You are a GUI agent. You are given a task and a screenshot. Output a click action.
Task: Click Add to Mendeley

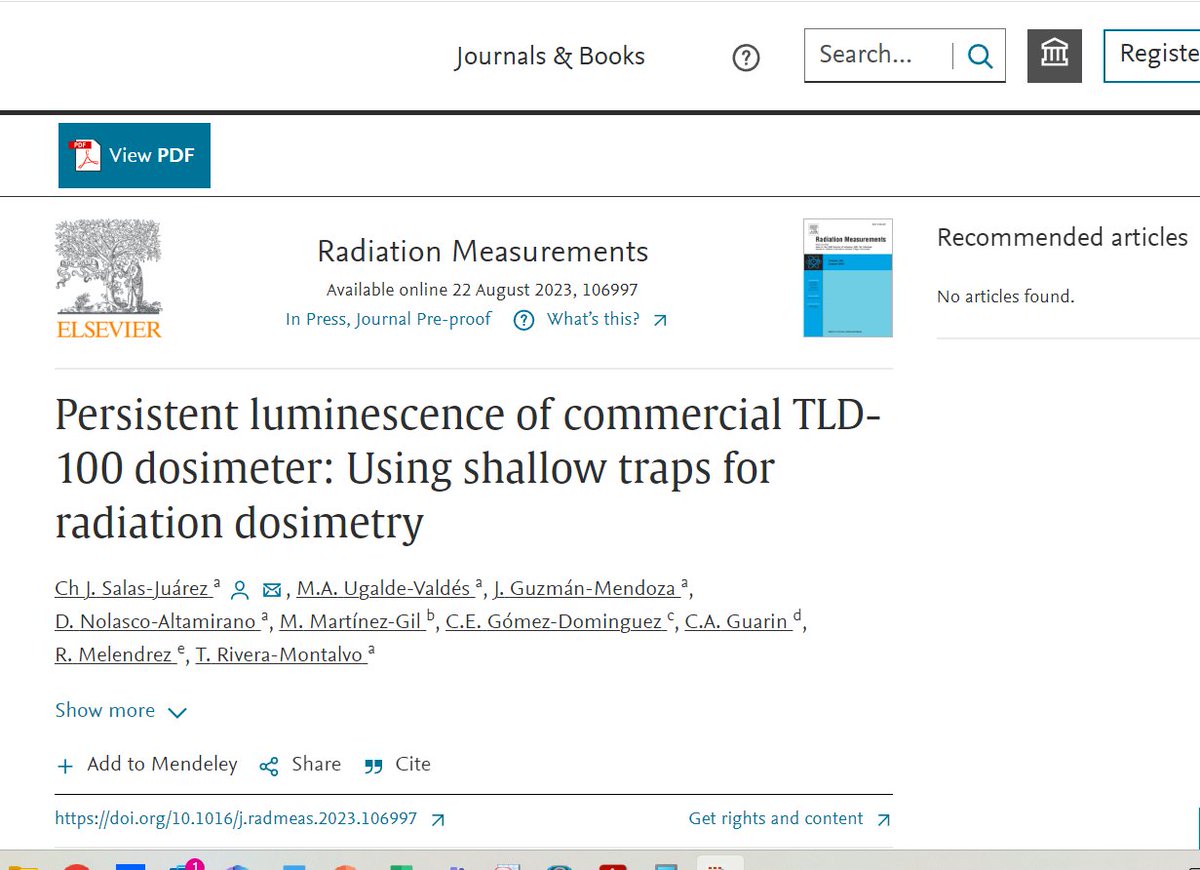[147, 765]
